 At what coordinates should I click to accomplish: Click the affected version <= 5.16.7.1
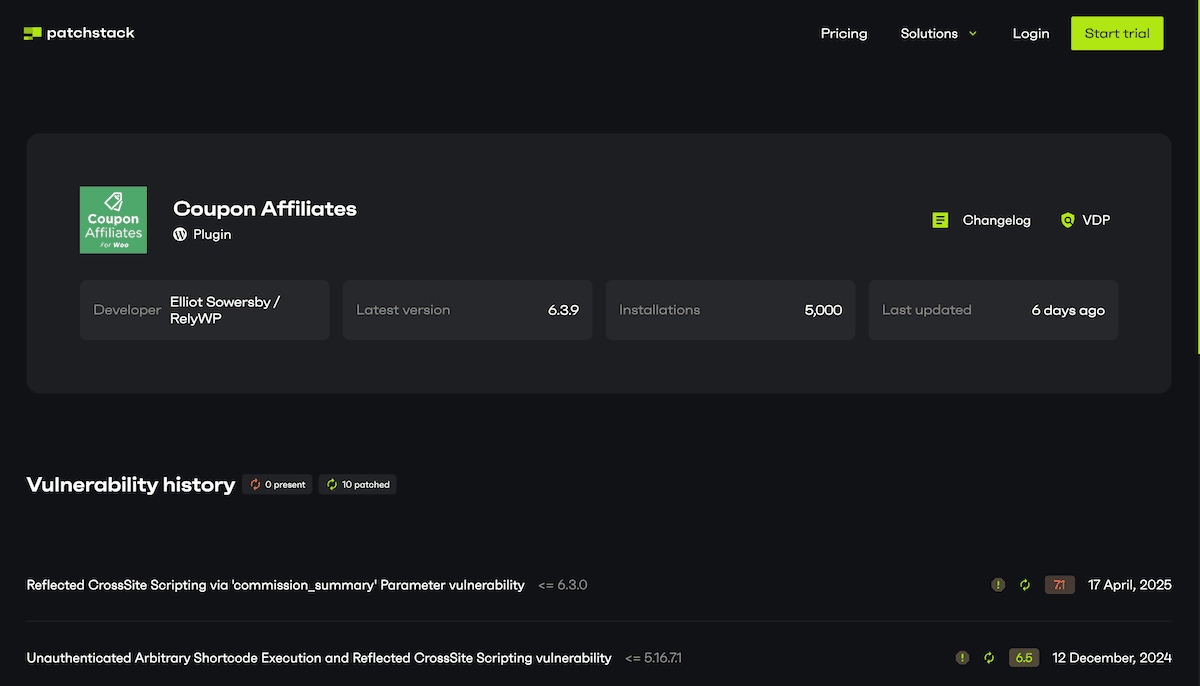(654, 658)
